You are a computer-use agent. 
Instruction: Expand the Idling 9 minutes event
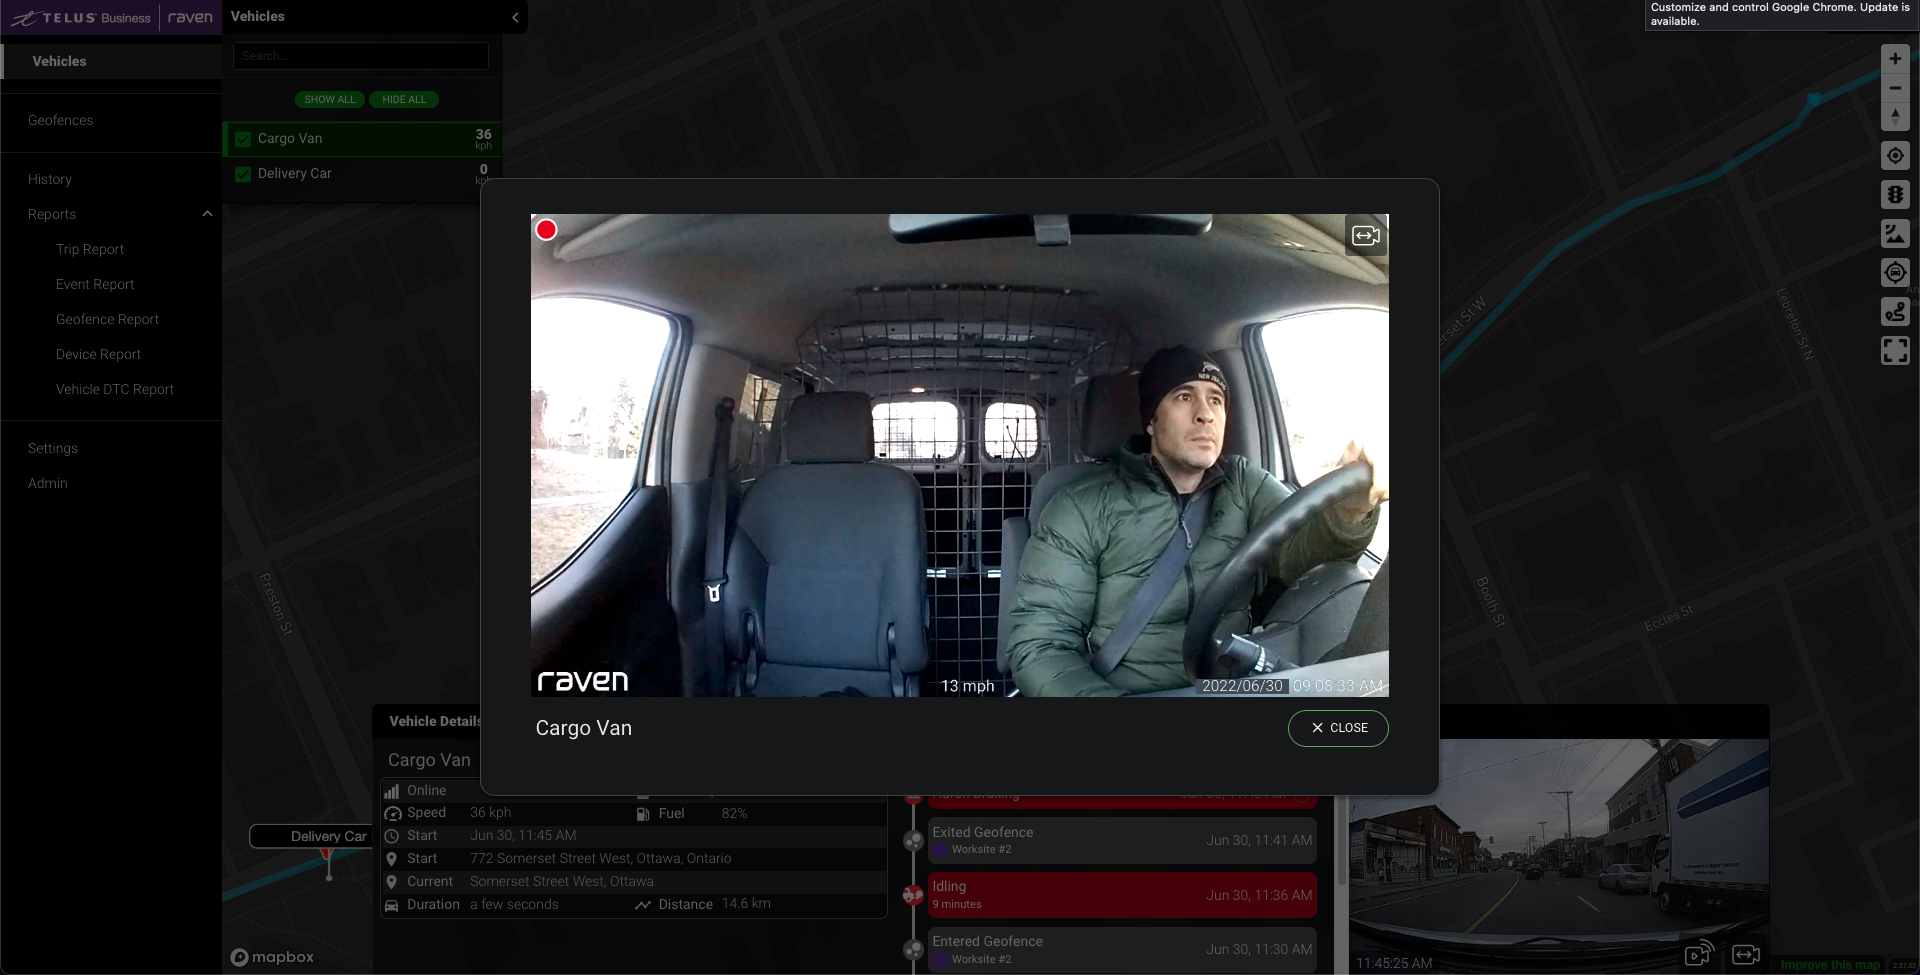coord(1122,895)
